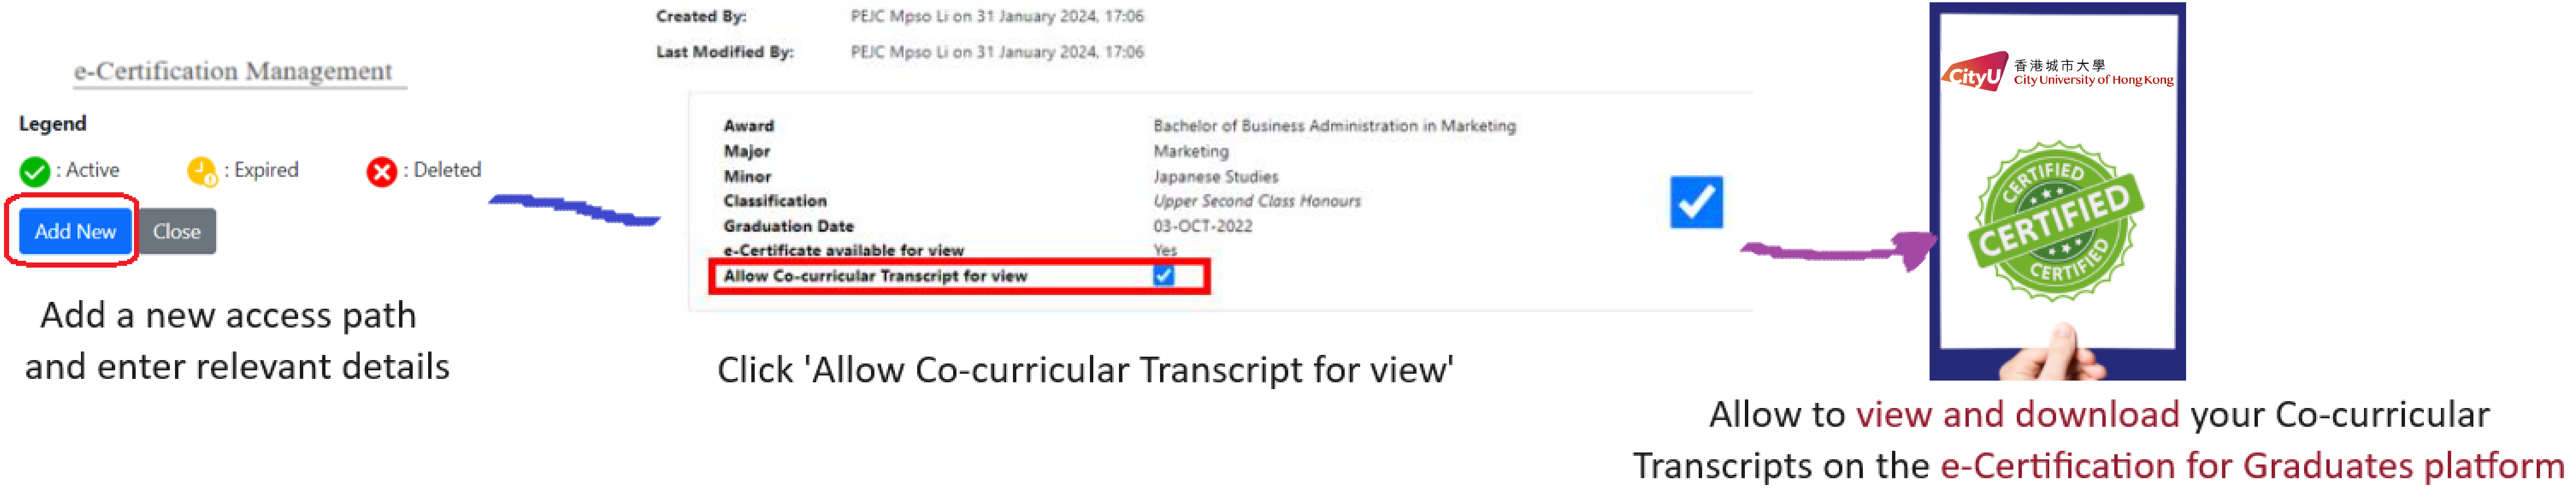Click the red Deleted cross icon
The width and height of the screenshot is (2576, 497).
point(381,172)
